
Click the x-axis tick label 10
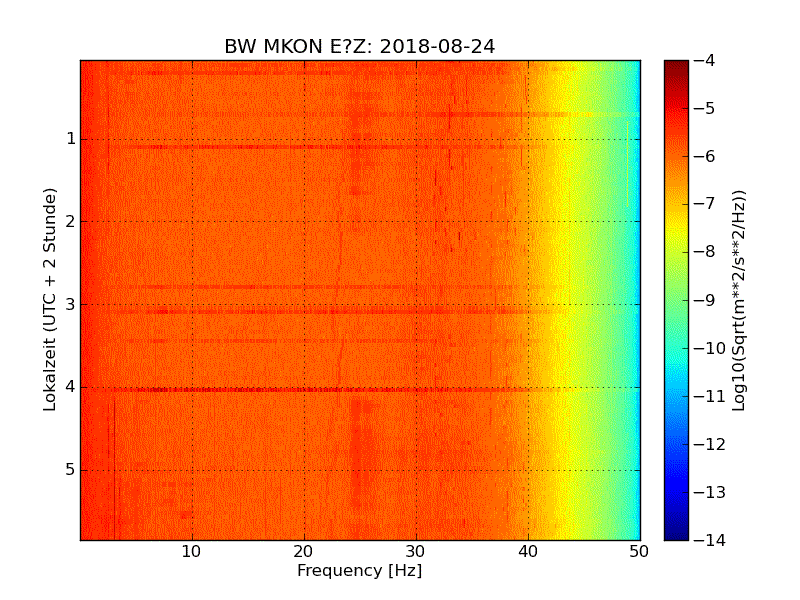pos(191,552)
